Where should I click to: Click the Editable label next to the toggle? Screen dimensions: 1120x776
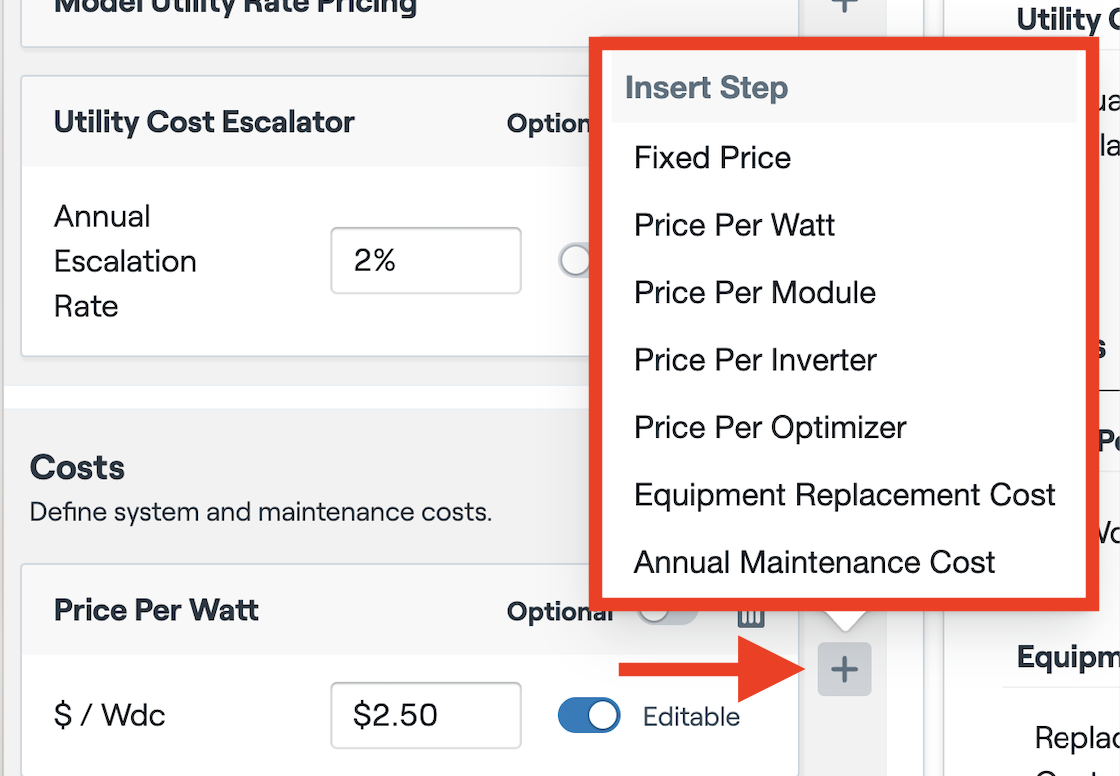[691, 716]
